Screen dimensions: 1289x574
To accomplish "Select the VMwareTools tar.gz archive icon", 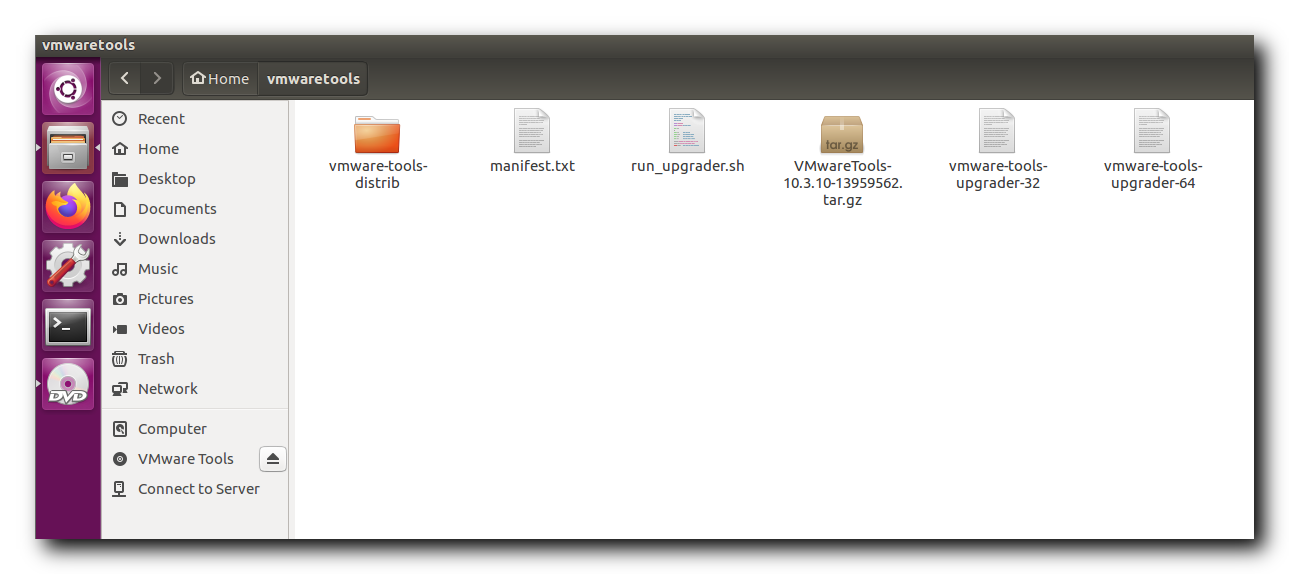I will (842, 133).
